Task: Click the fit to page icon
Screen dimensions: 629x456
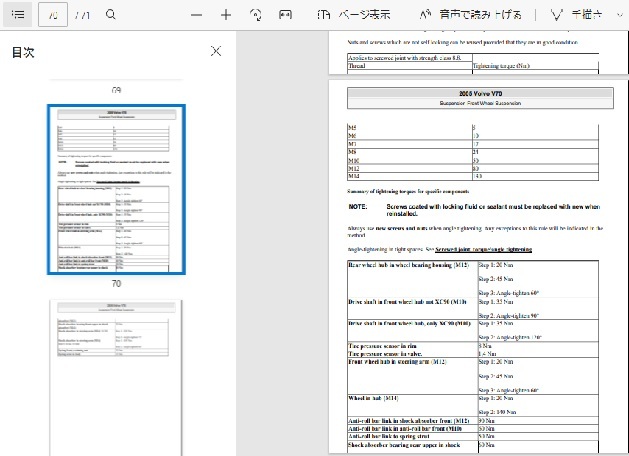Action: tap(285, 15)
